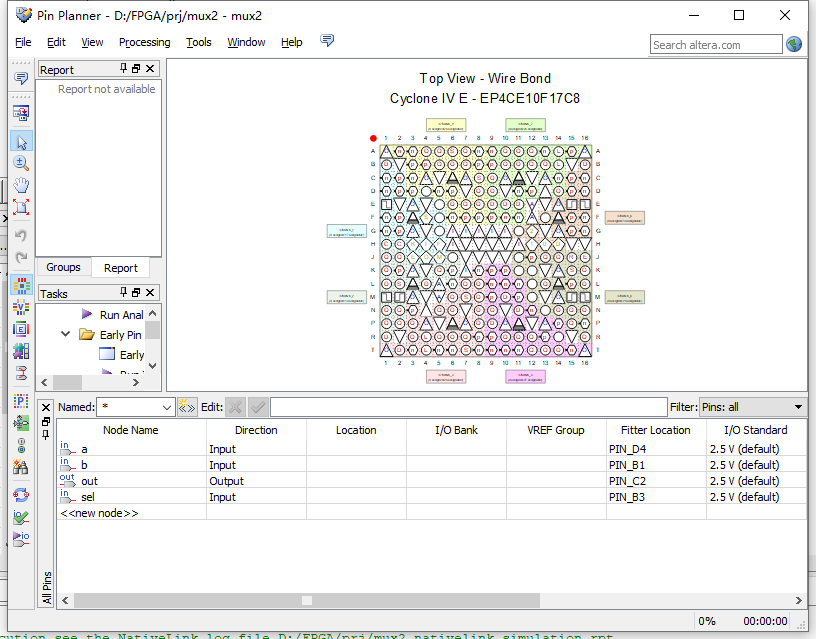The image size is (816, 639).
Task: Select the Hand pan tool
Action: (21, 185)
